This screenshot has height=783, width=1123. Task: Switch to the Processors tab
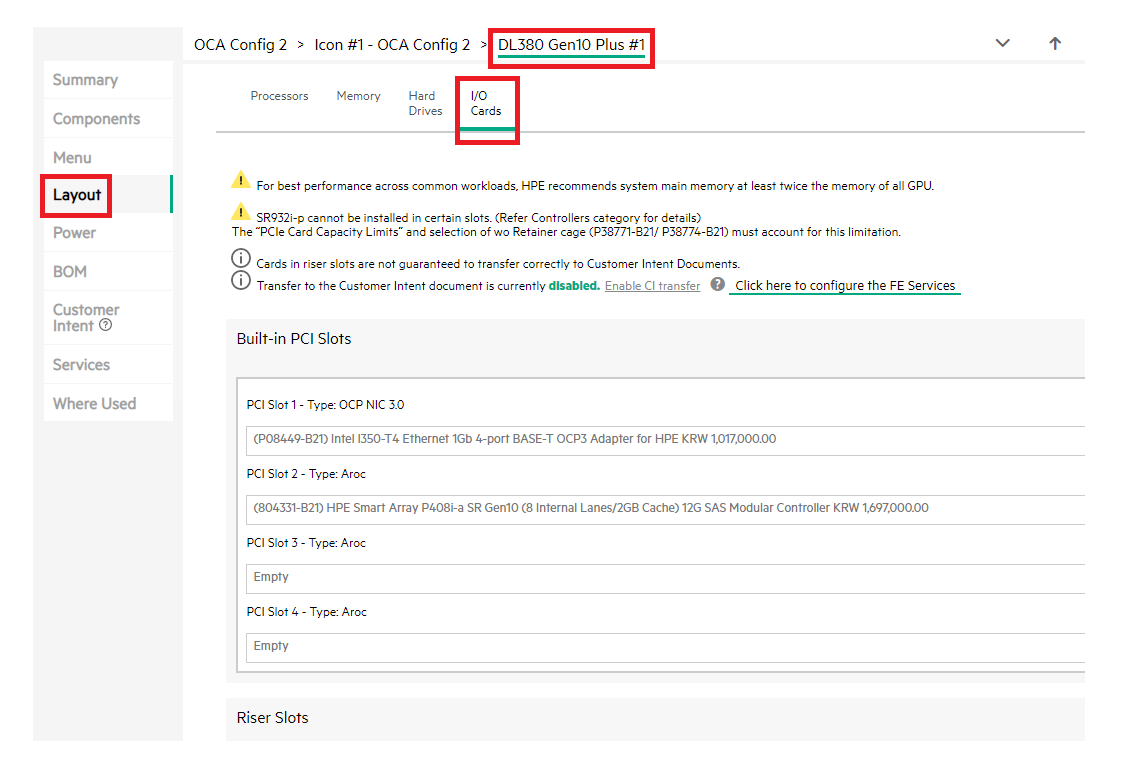point(279,96)
